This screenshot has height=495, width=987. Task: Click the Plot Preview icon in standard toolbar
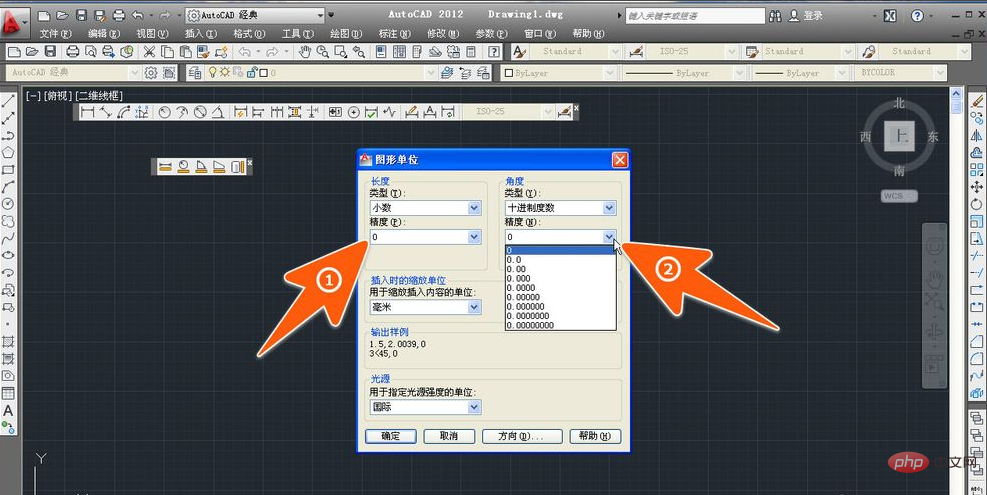point(91,52)
